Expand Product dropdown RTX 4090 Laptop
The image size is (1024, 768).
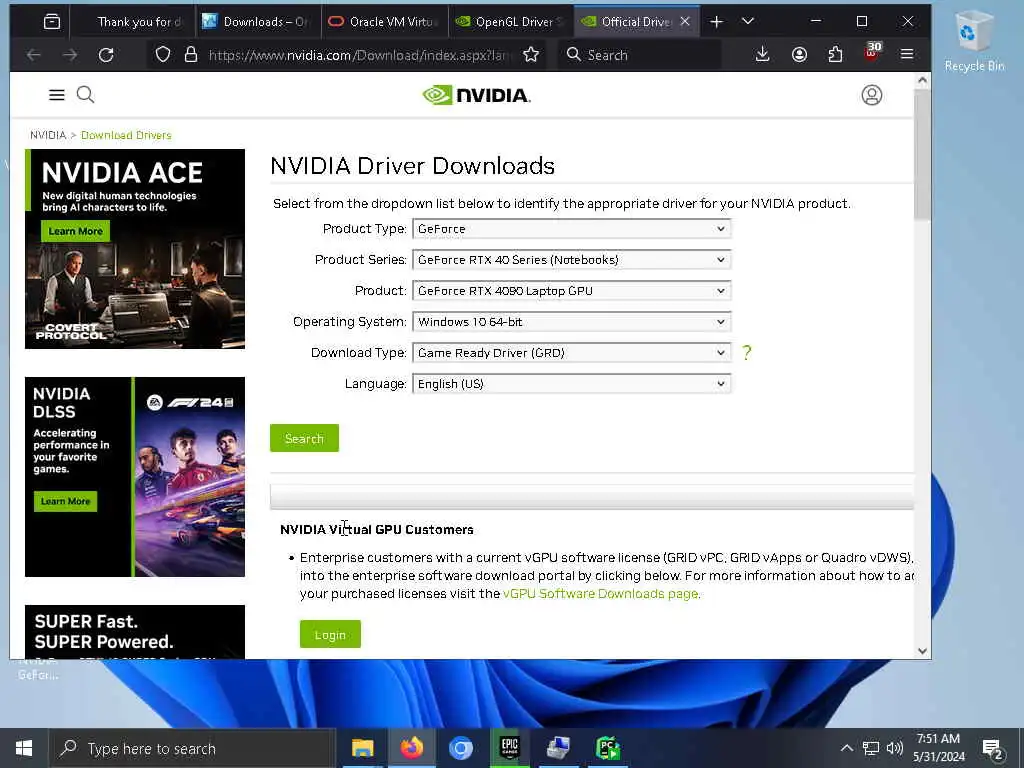pos(571,291)
